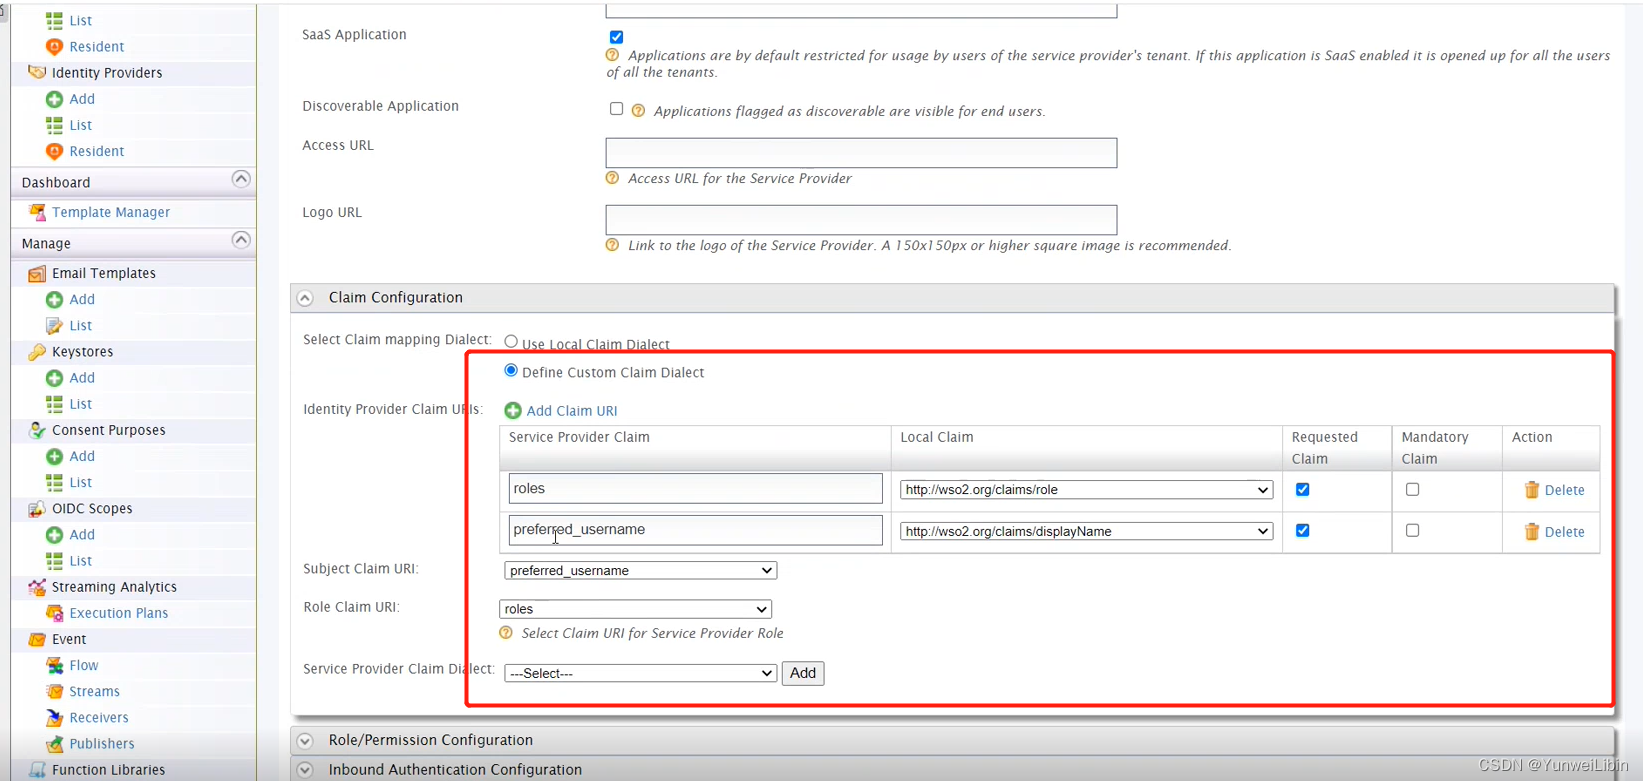Click the List icon under Email Templates
Viewport: 1643px width, 781px height.
pyautogui.click(x=54, y=325)
